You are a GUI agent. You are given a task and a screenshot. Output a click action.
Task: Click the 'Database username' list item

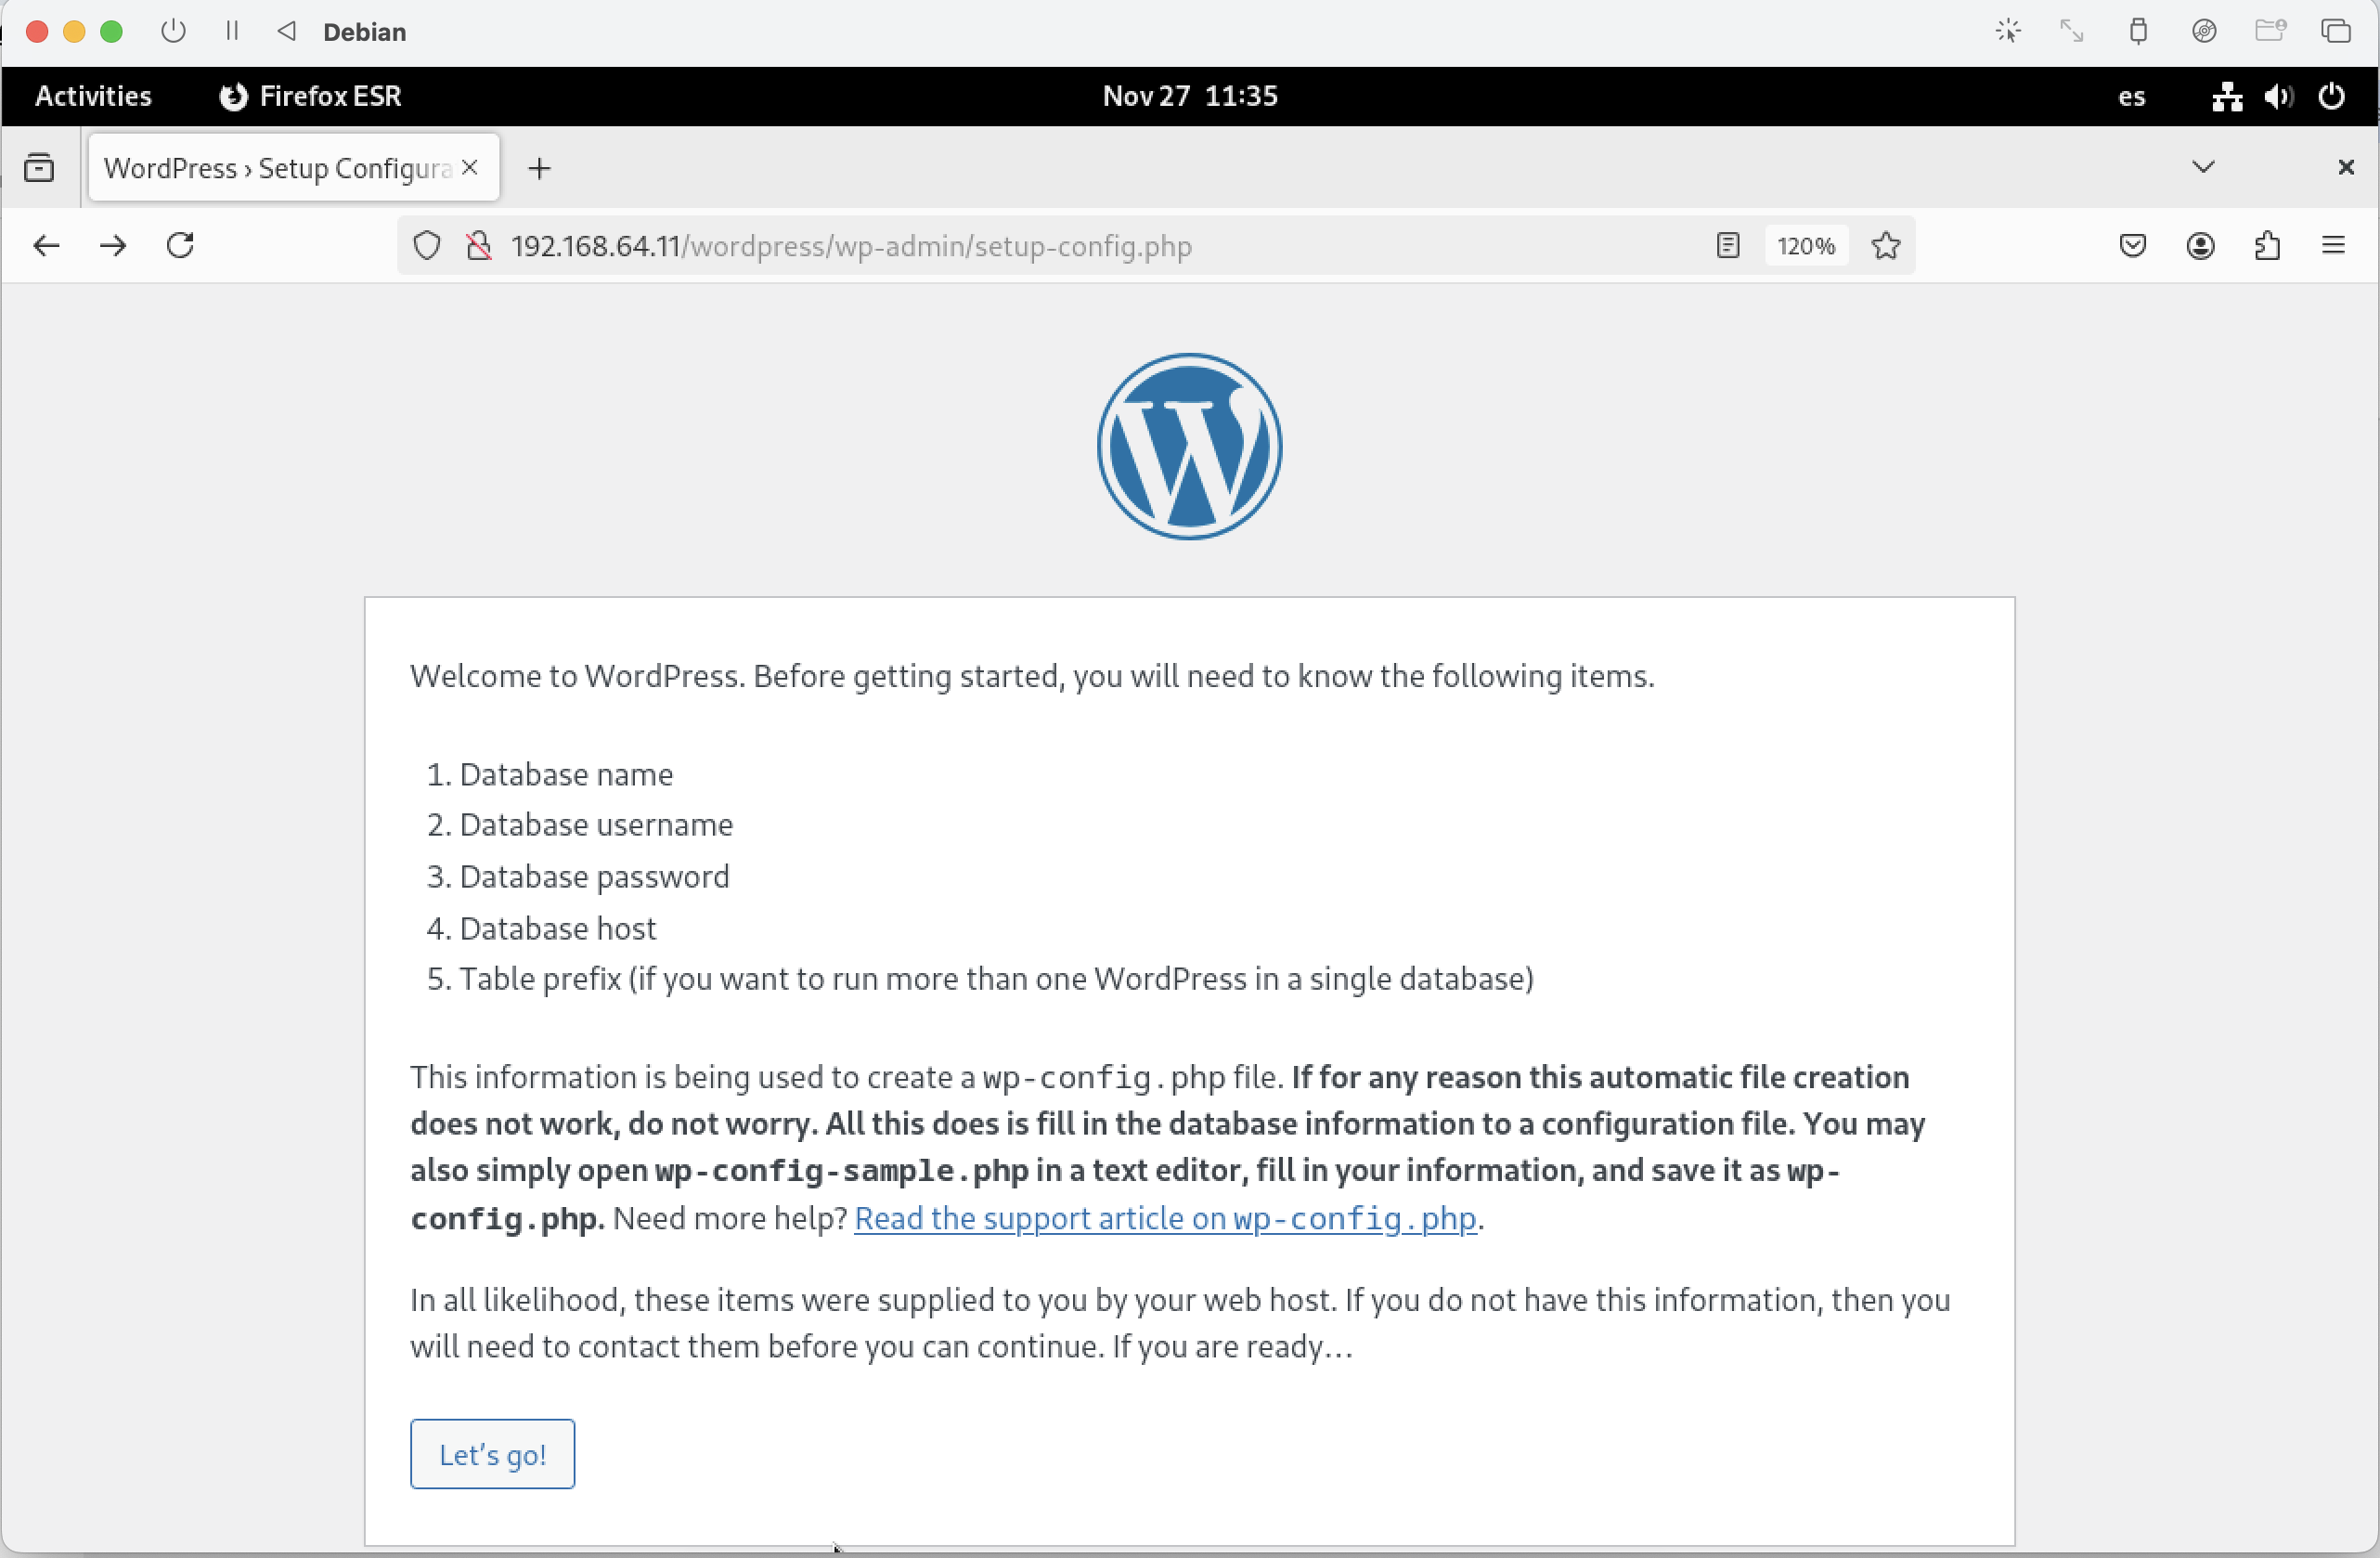click(x=596, y=824)
